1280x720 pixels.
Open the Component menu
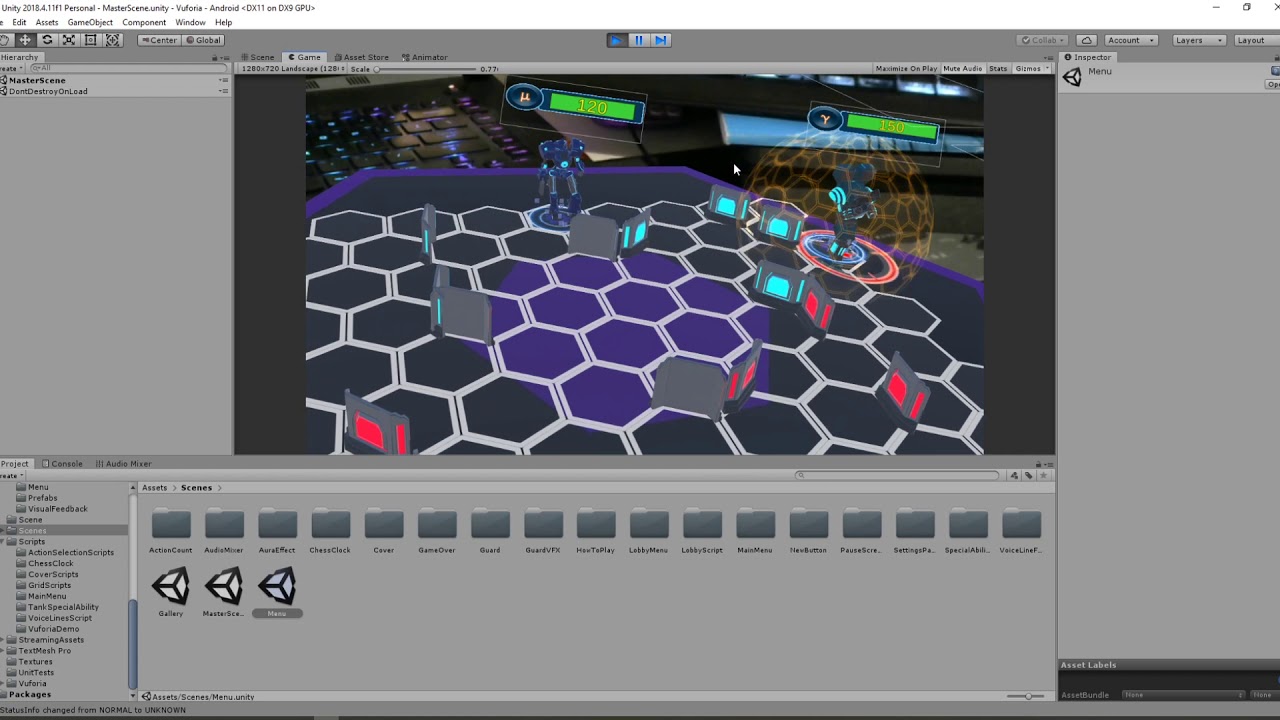[x=144, y=22]
